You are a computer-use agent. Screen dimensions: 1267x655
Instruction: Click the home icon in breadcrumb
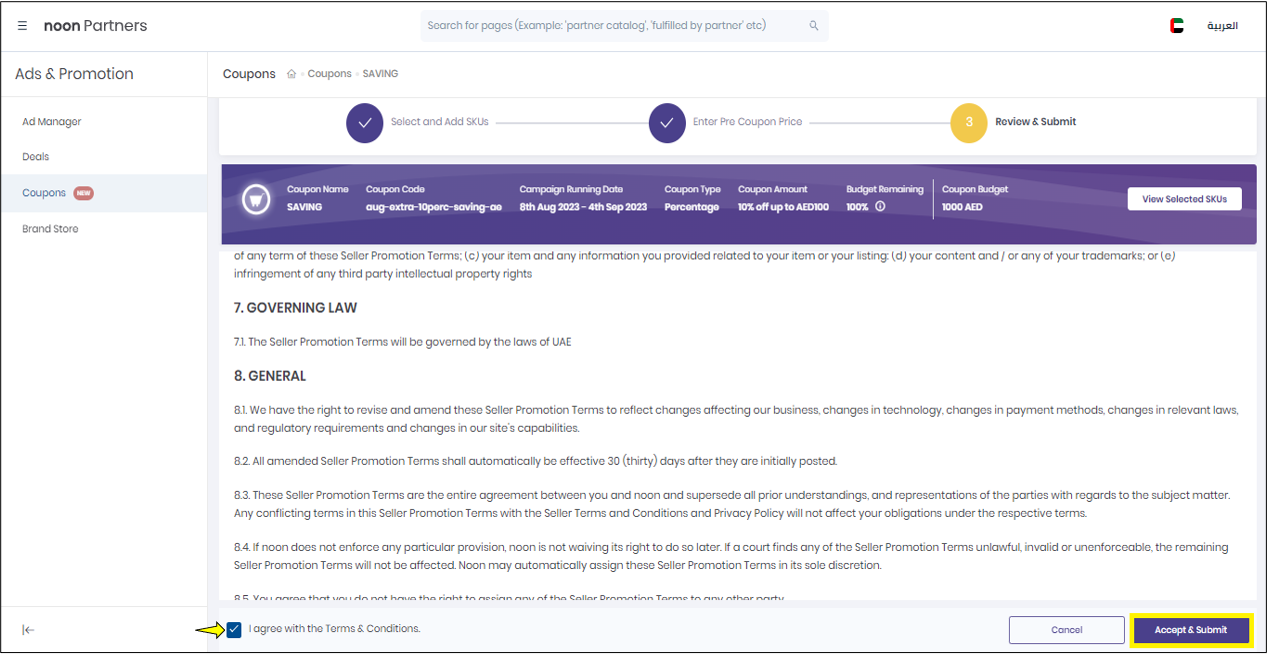291,74
